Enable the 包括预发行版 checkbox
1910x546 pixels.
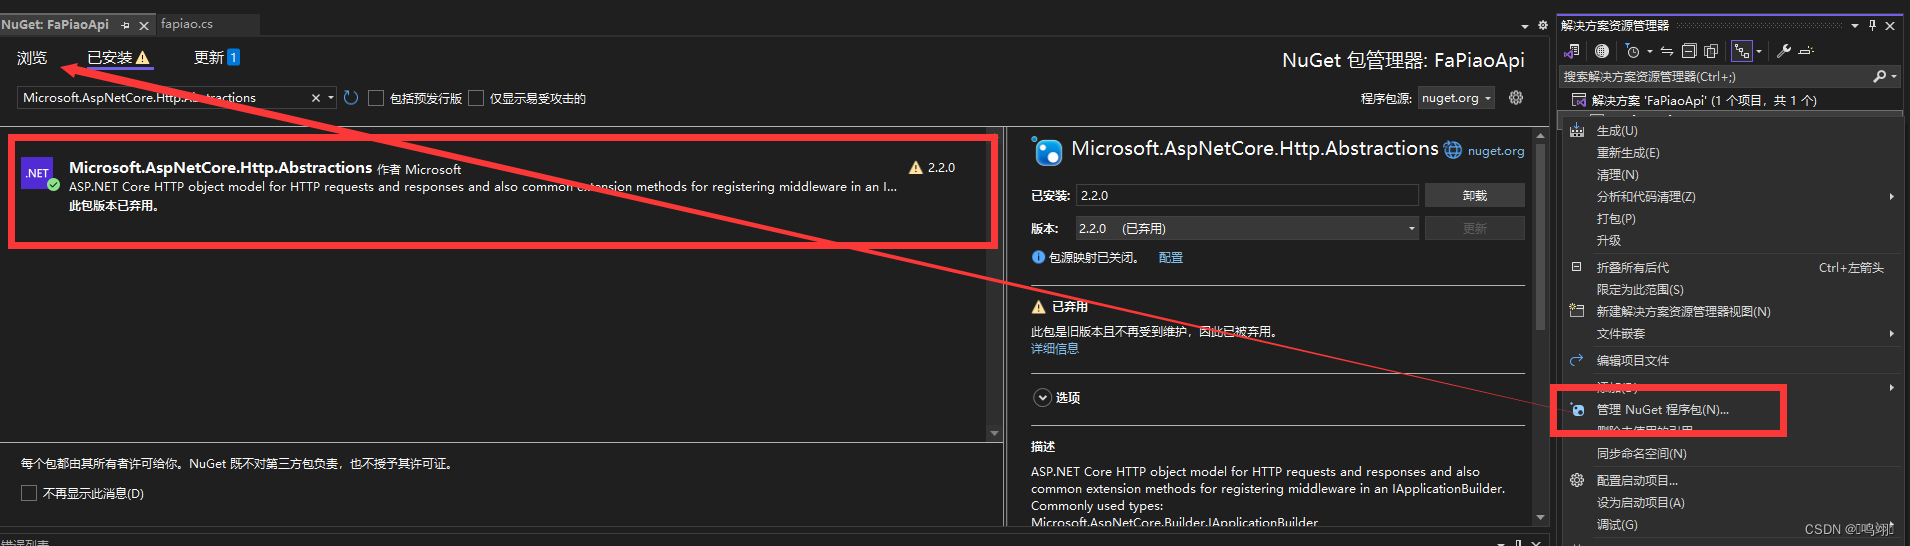coord(376,98)
